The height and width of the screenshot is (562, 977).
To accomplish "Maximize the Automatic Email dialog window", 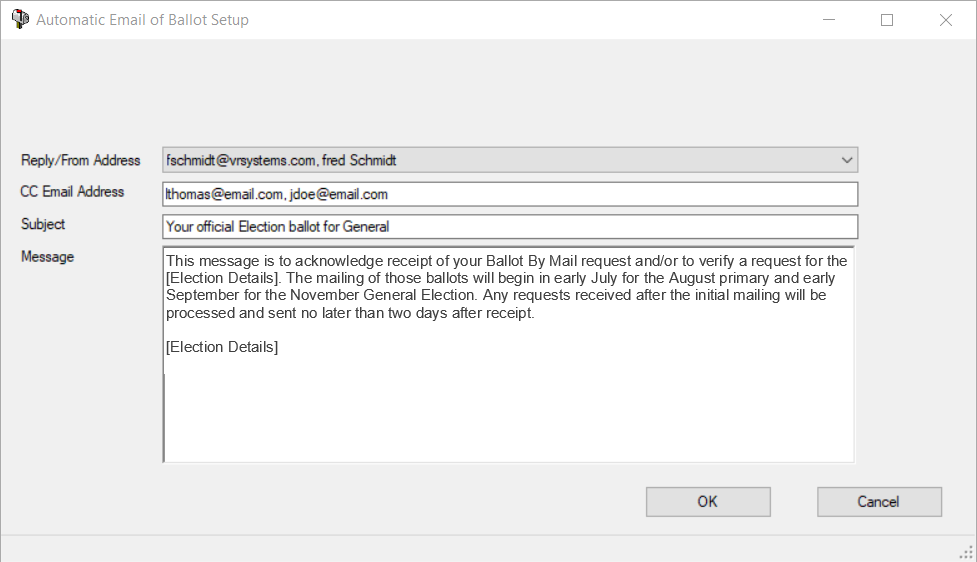I will tap(887, 20).
